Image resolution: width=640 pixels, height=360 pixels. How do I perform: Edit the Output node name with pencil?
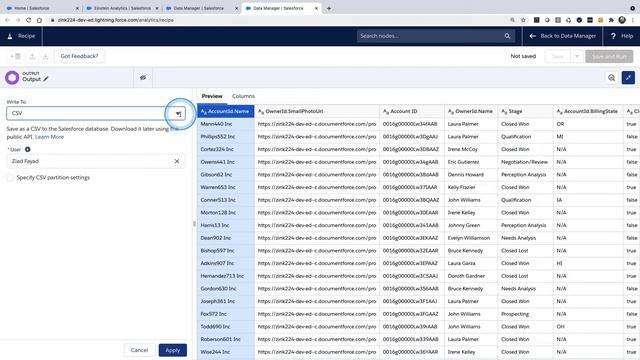coord(46,79)
